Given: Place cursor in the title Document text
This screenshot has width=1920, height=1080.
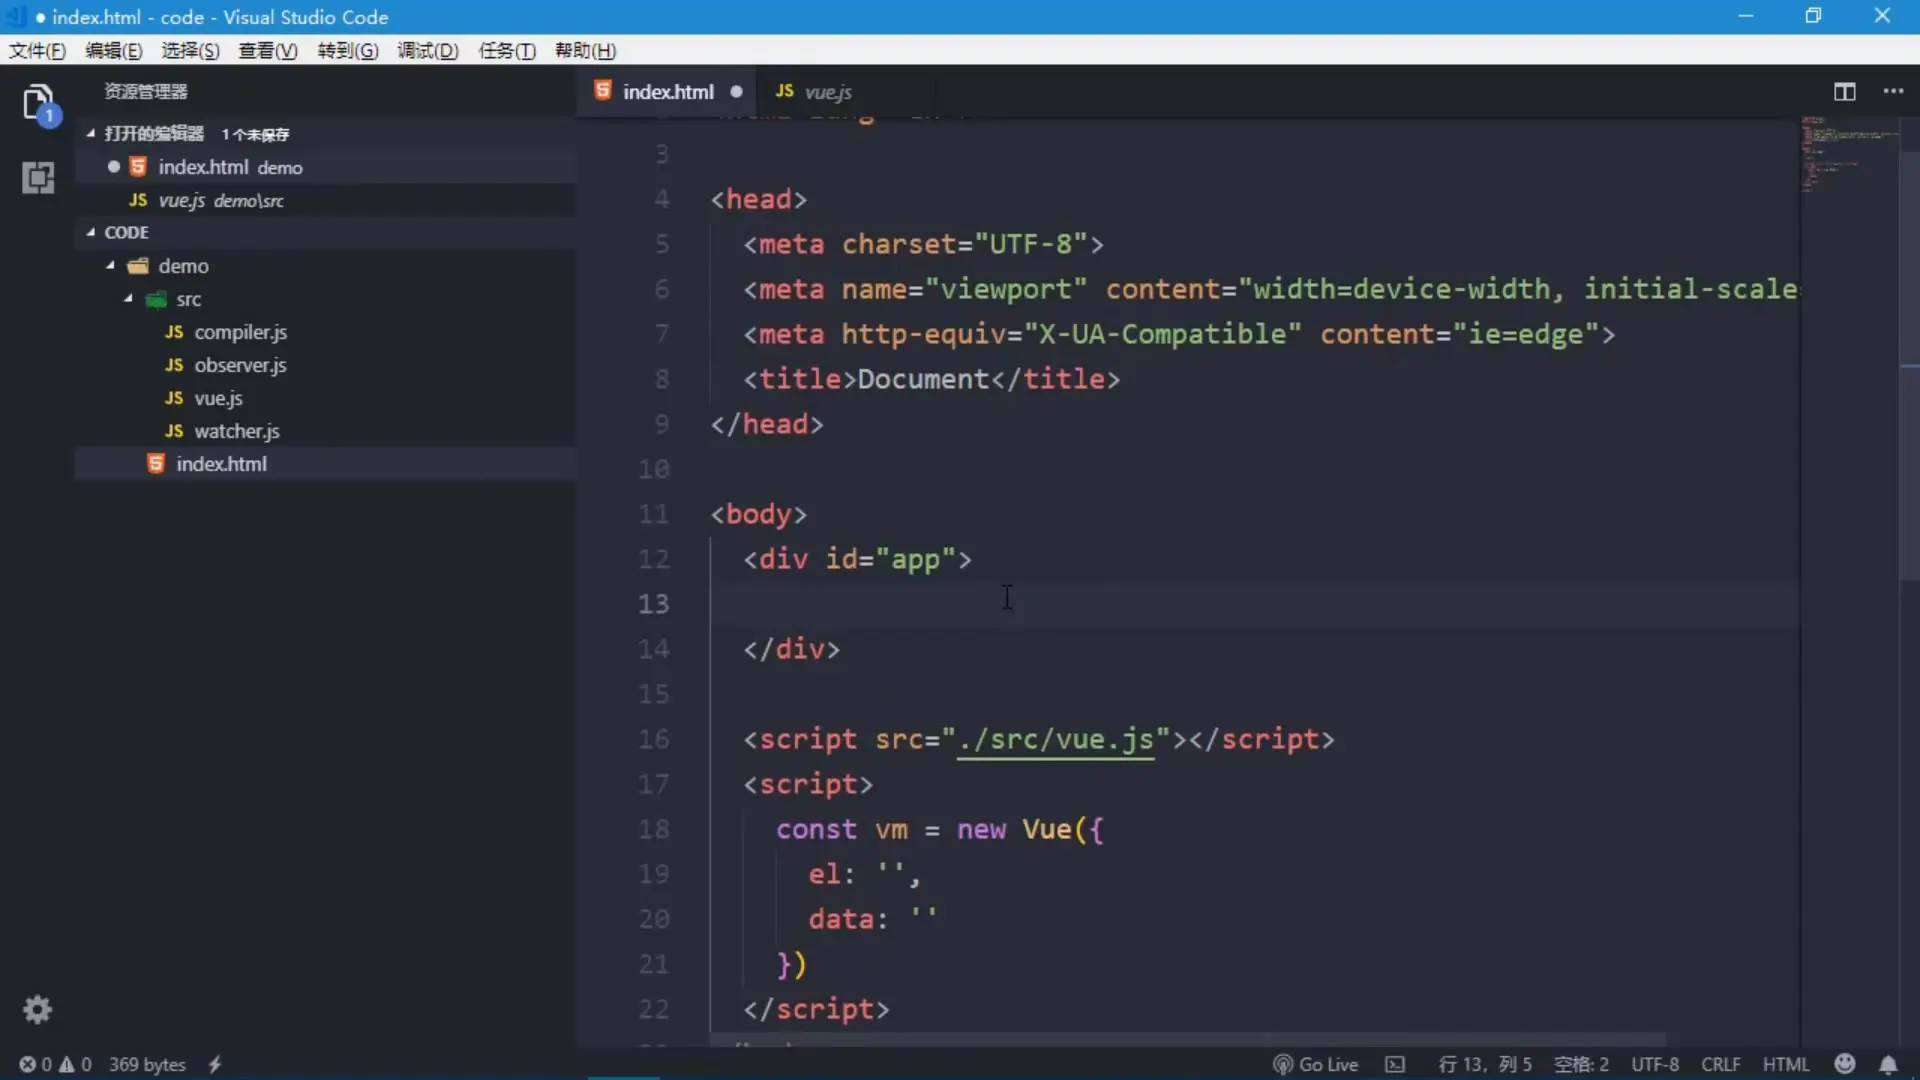Looking at the screenshot, I should [x=923, y=379].
